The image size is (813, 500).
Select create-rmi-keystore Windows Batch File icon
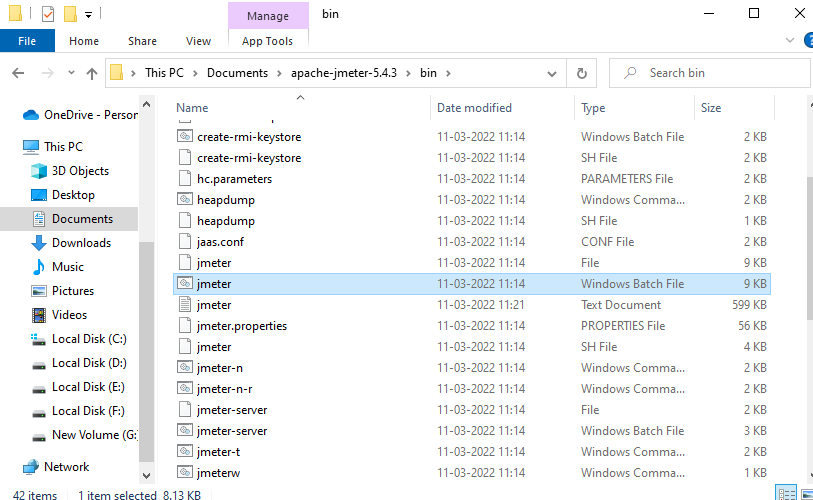tap(185, 136)
